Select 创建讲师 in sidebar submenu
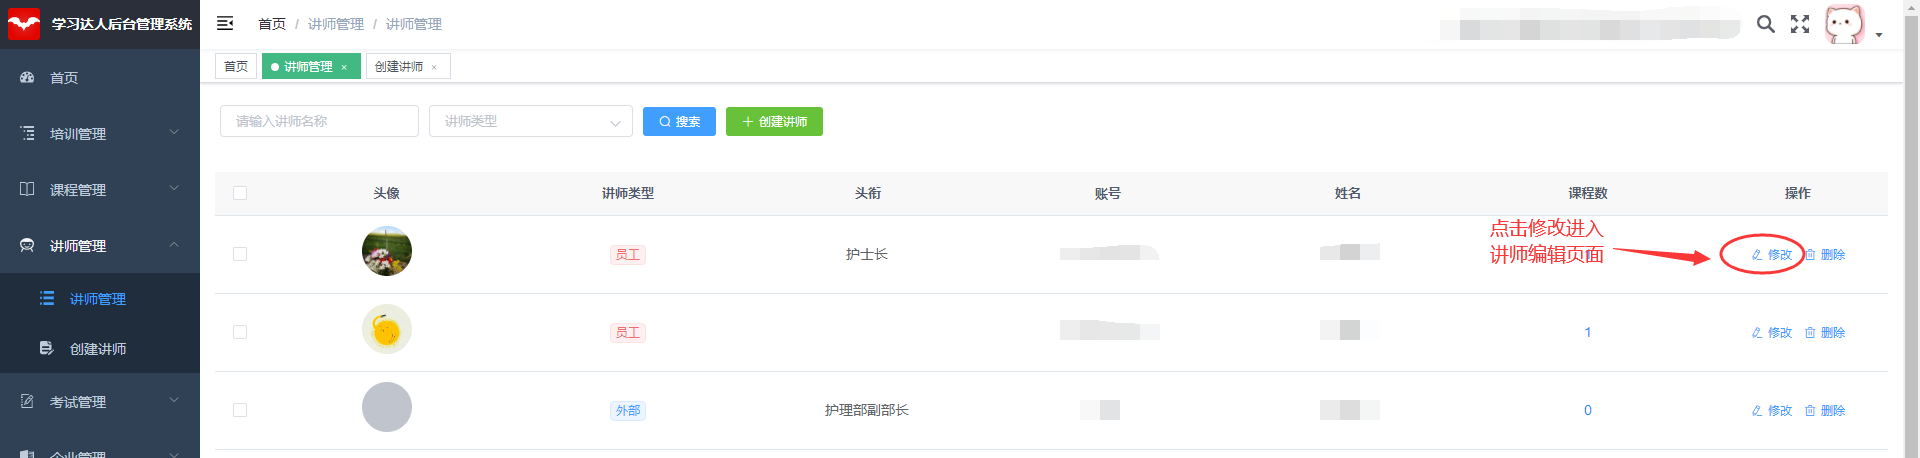This screenshot has height=458, width=1920. click(x=100, y=348)
